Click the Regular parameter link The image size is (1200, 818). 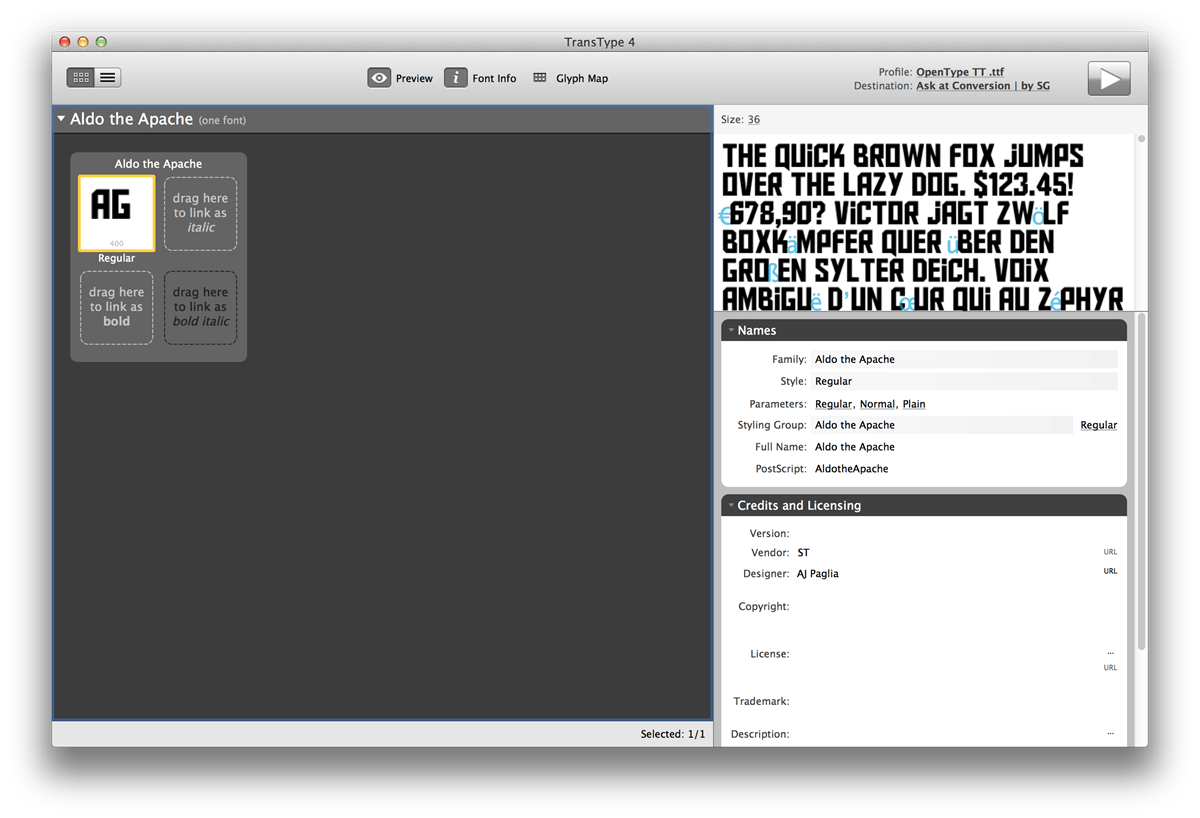click(834, 404)
